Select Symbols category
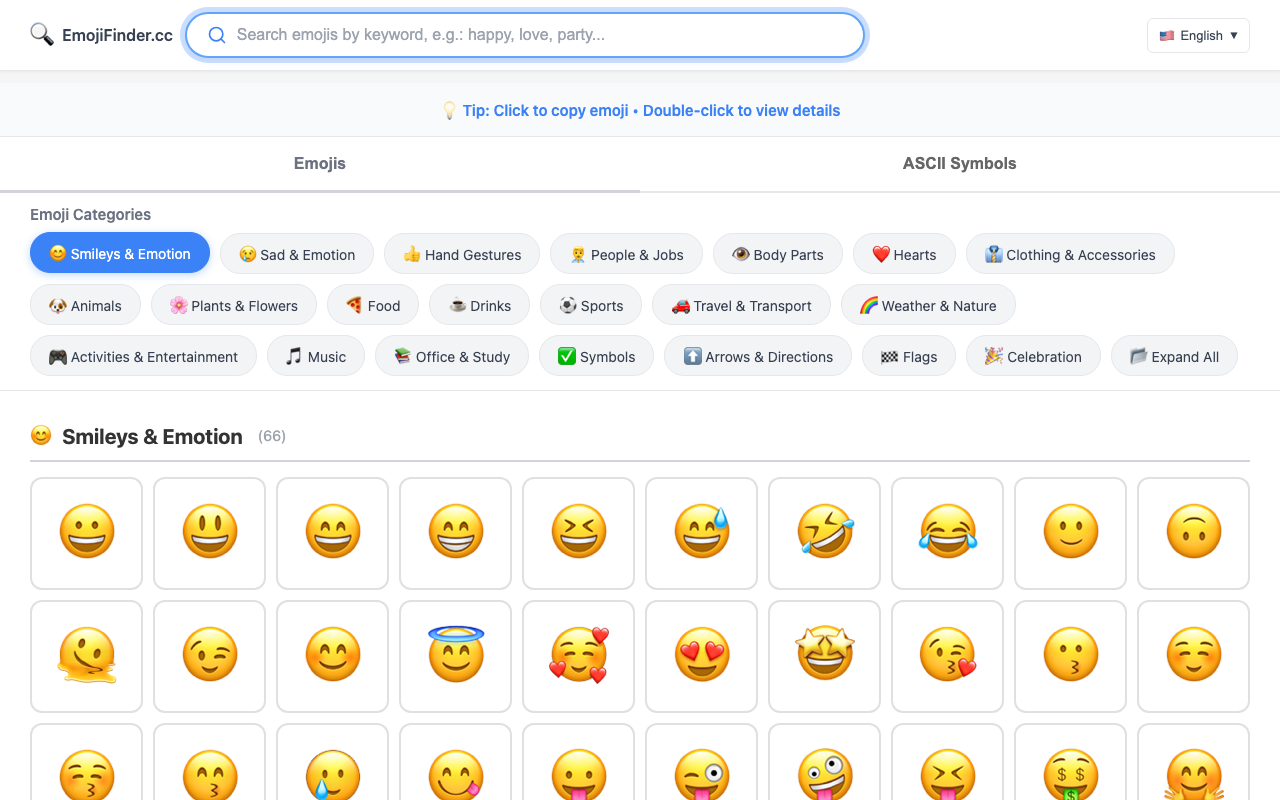1280x800 pixels. click(596, 356)
